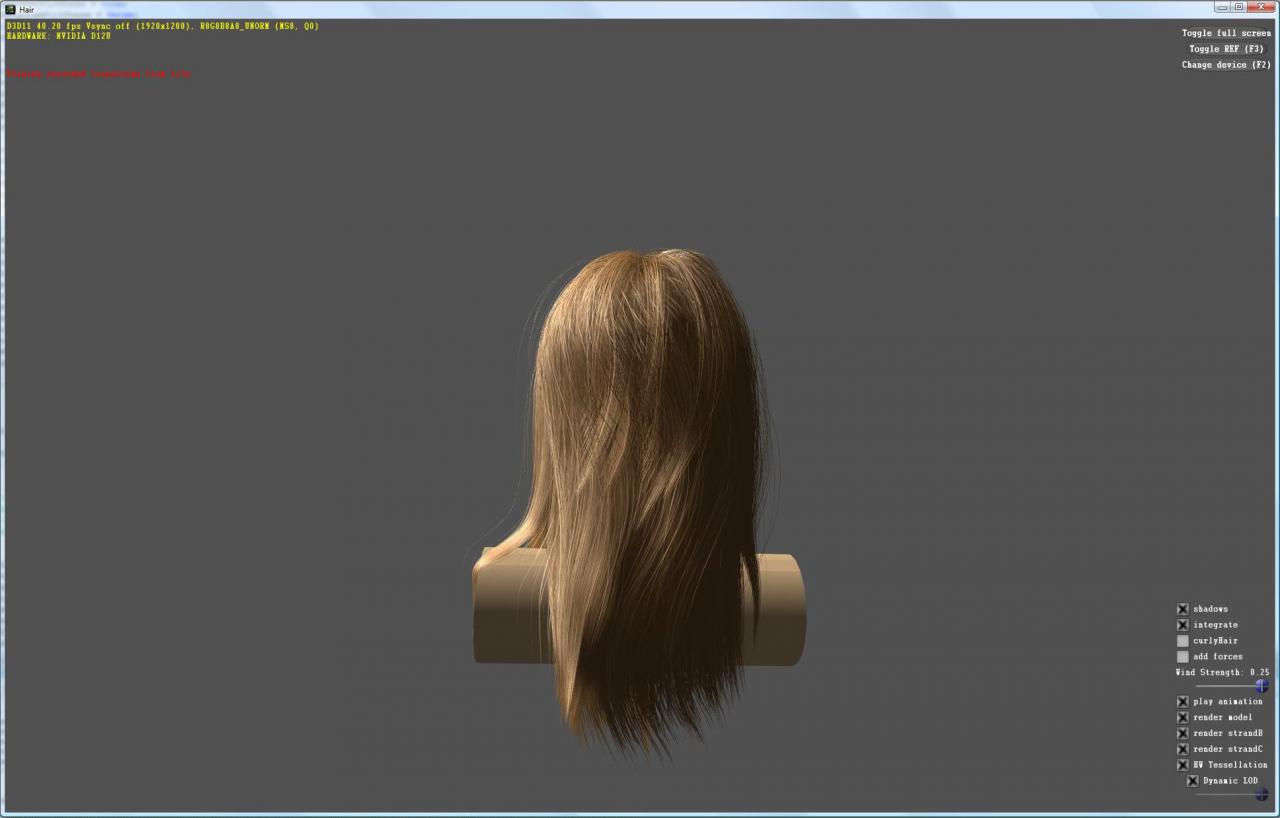Click the Toggle REF (F3) button
The width and height of the screenshot is (1280, 818).
tap(1226, 49)
